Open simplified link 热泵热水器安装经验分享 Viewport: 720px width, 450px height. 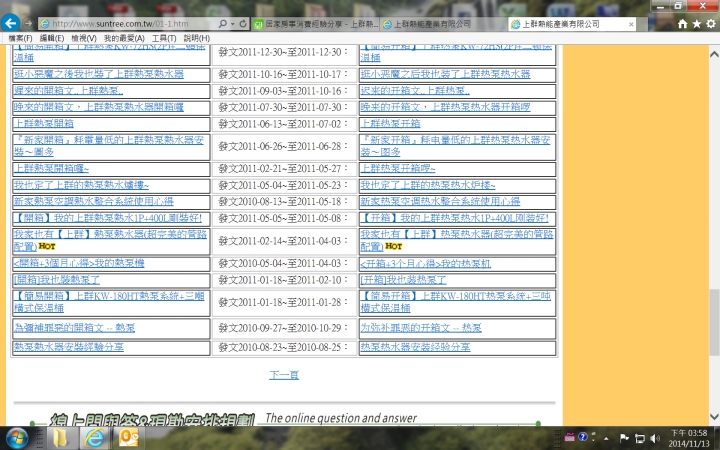(416, 347)
